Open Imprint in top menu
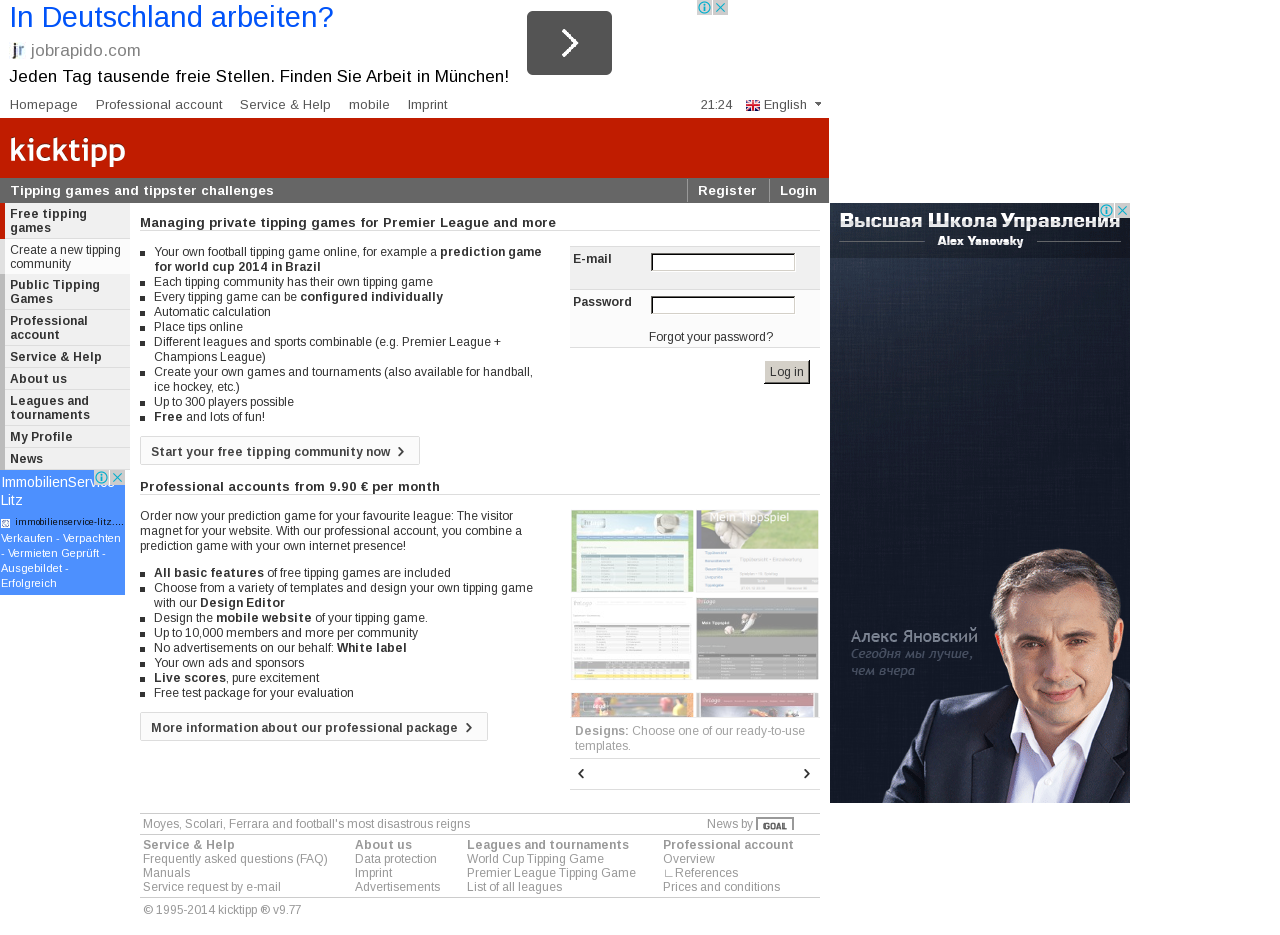 [427, 105]
